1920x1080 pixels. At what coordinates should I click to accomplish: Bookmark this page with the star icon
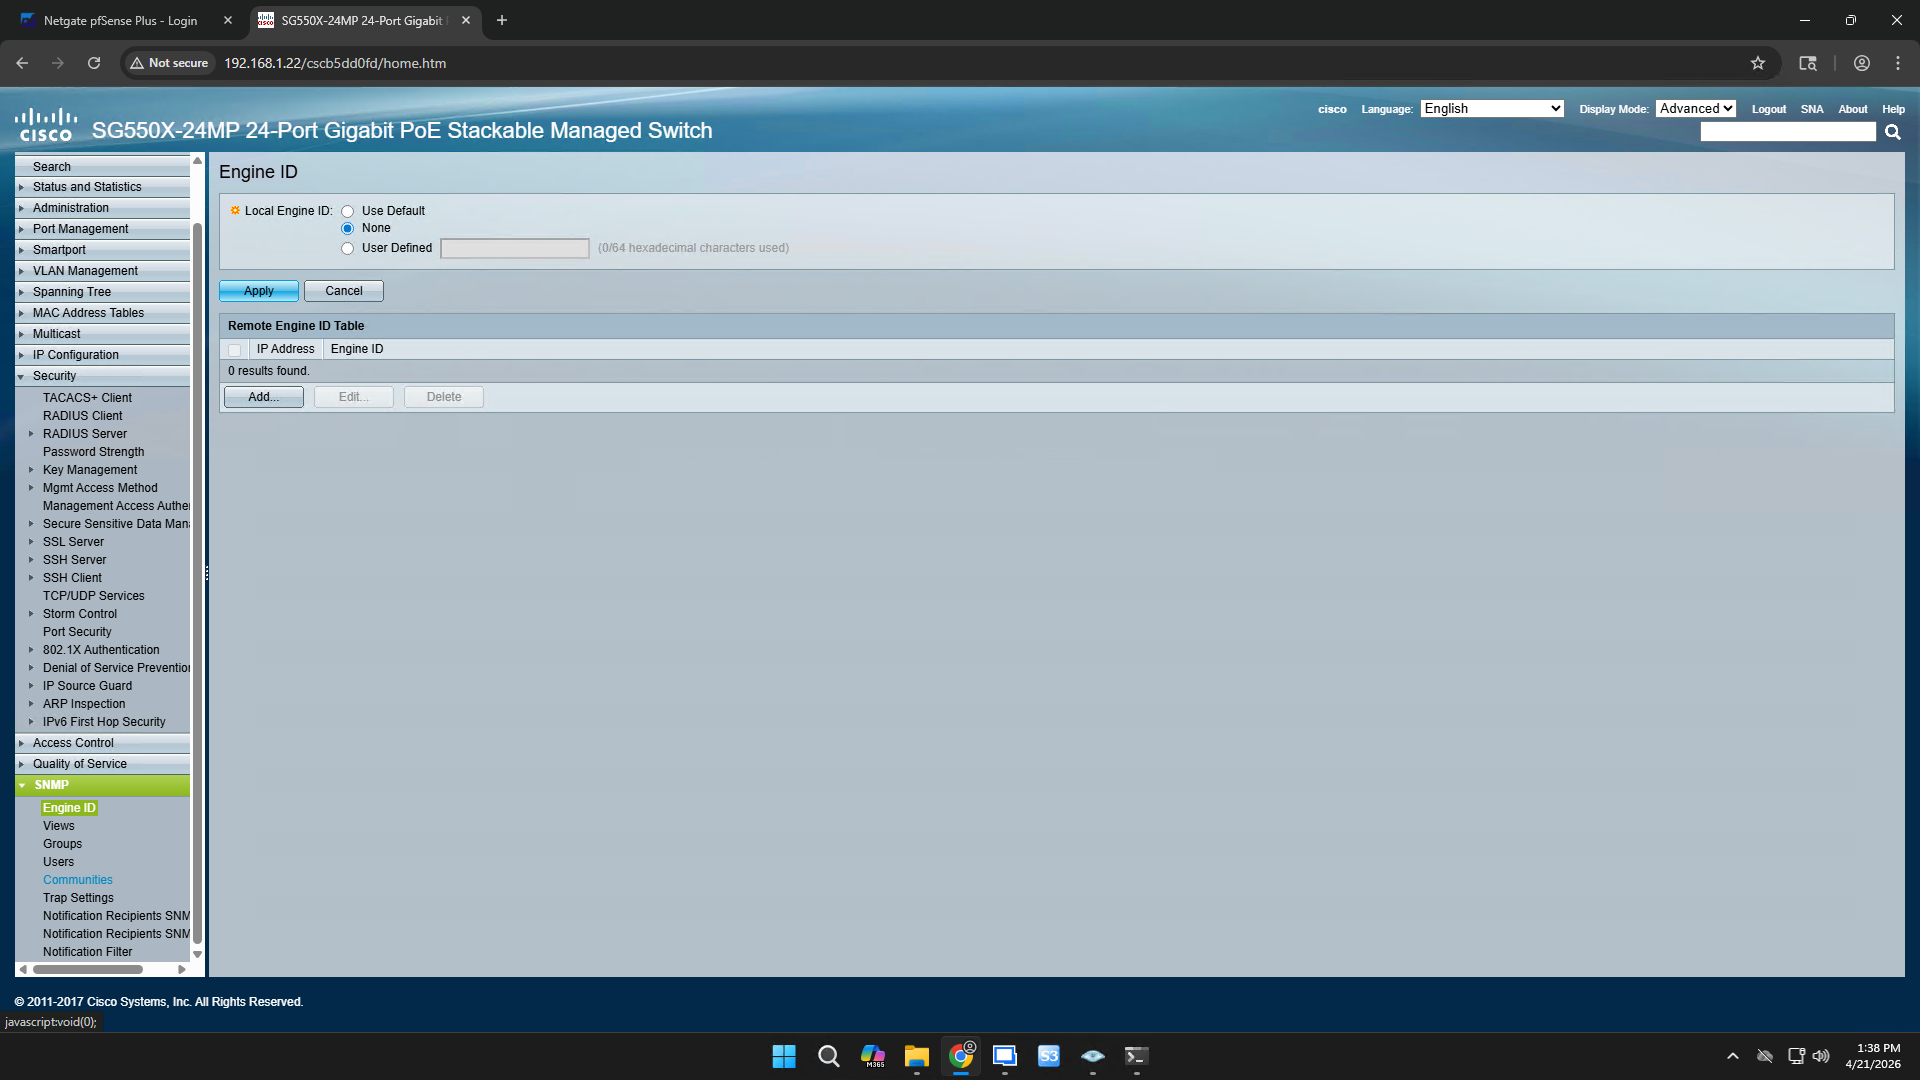[1758, 63]
